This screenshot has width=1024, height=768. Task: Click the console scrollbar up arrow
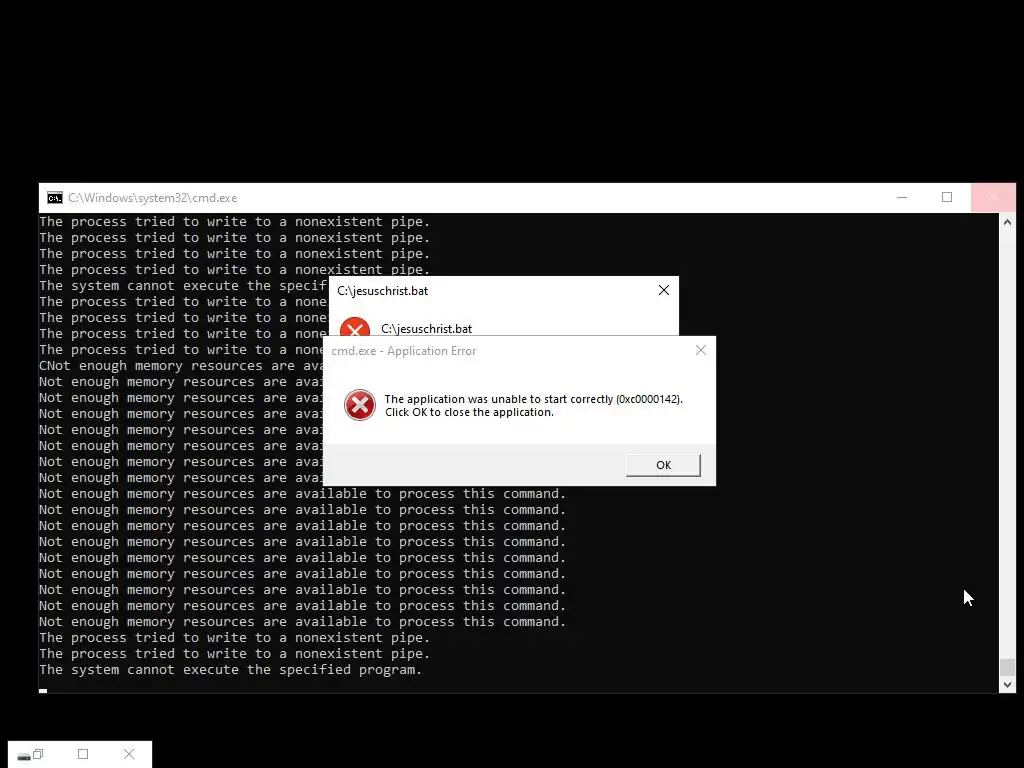coord(1007,223)
